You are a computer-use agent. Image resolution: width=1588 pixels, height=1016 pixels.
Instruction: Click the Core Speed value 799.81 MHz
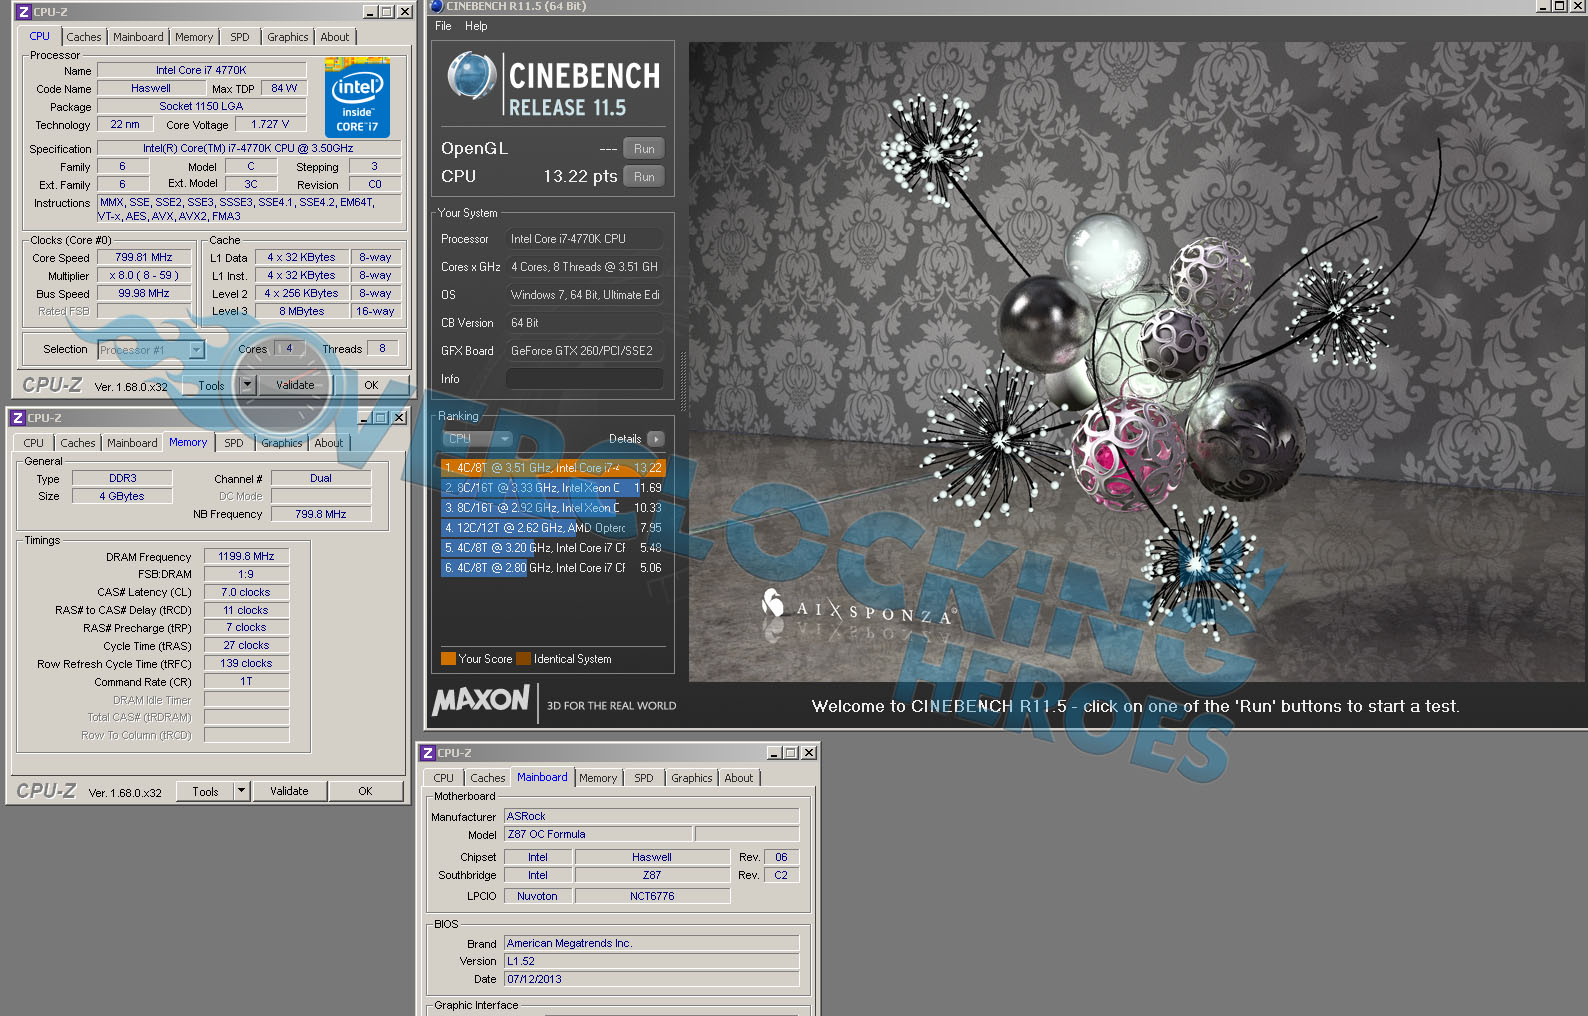point(144,258)
